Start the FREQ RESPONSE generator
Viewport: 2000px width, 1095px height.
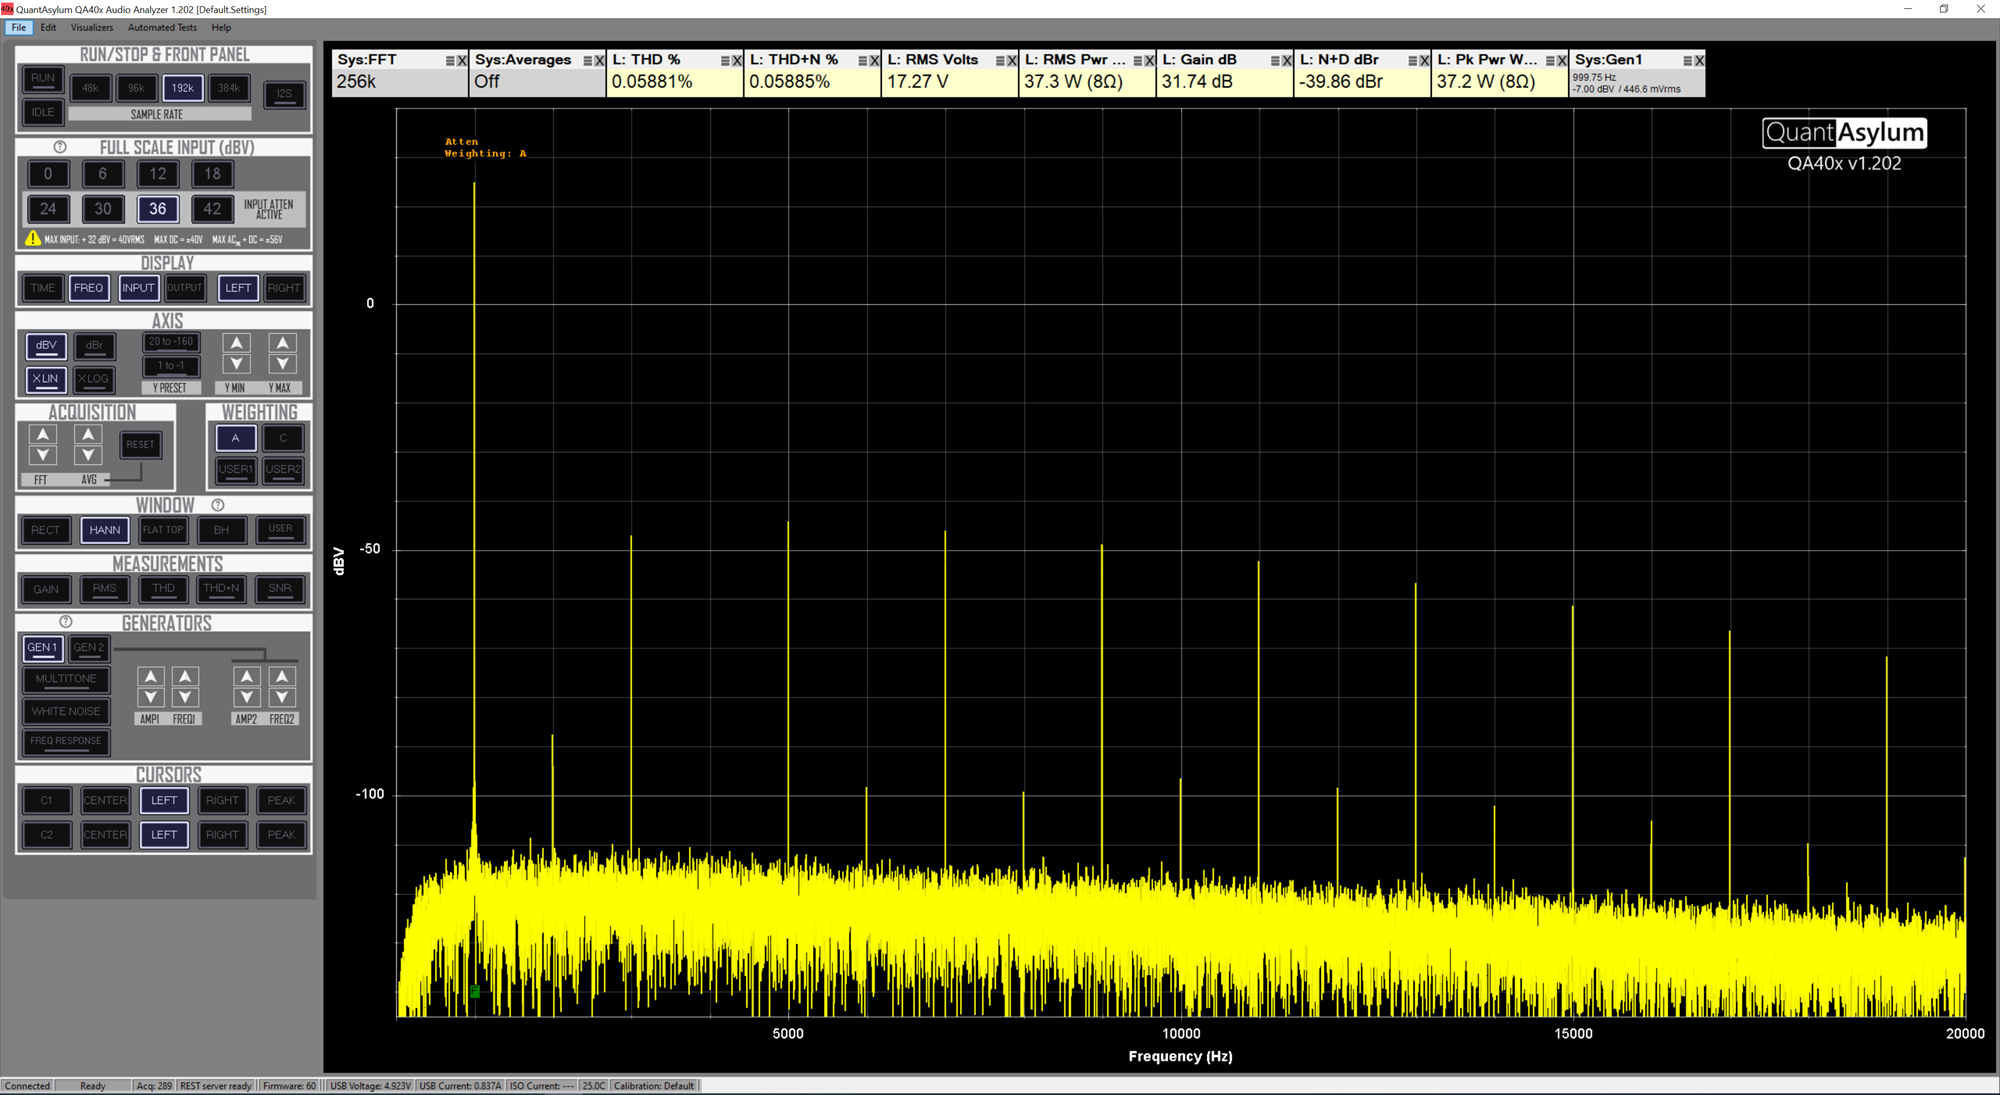(66, 741)
